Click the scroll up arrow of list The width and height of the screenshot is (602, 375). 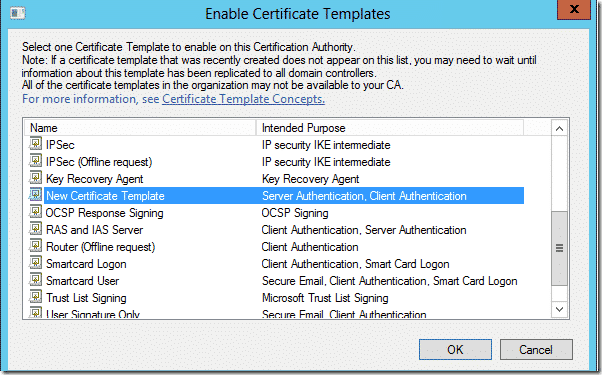[559, 129]
